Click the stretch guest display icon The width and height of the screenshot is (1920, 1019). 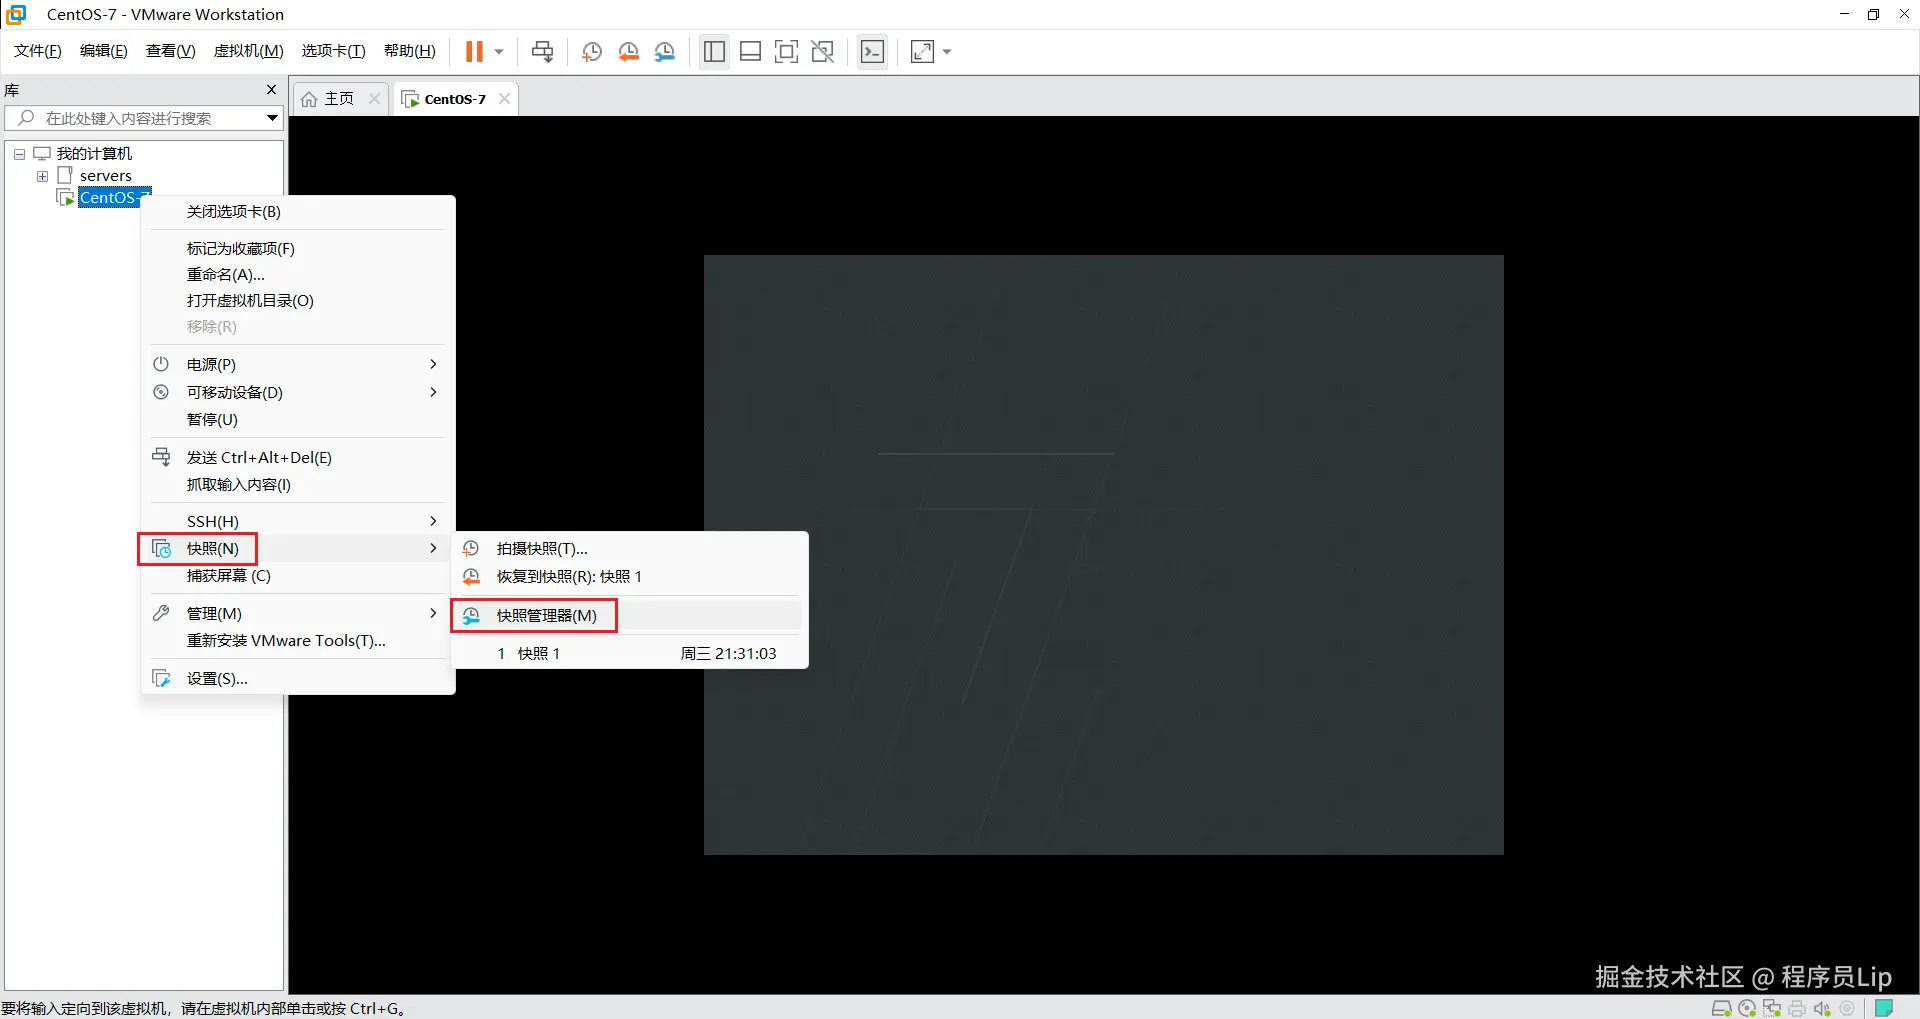click(x=922, y=52)
